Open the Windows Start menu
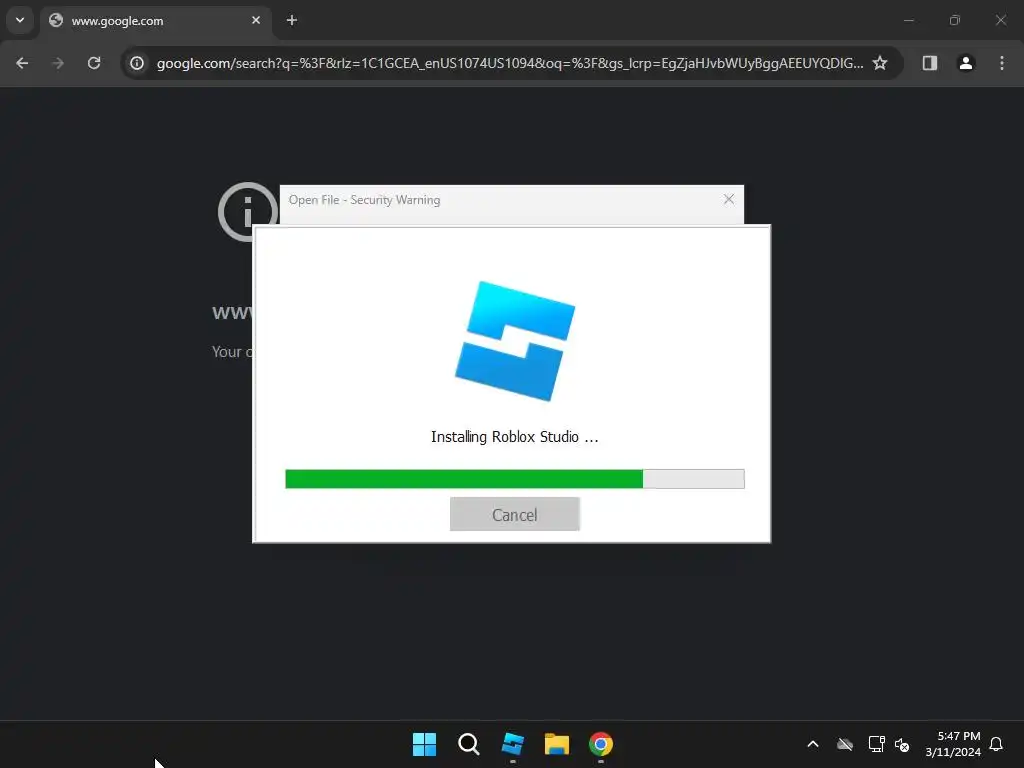Viewport: 1024px width, 768px height. 424,744
